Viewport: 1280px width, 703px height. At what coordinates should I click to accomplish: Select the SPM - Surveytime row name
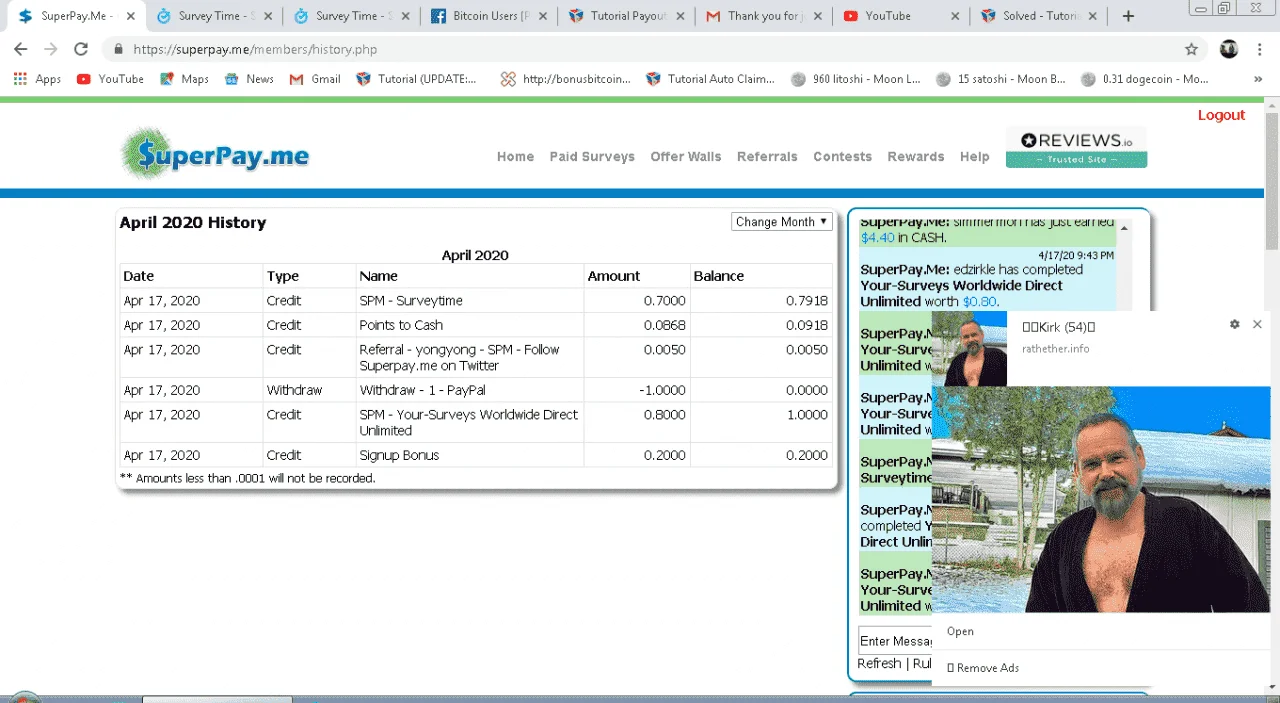(411, 300)
